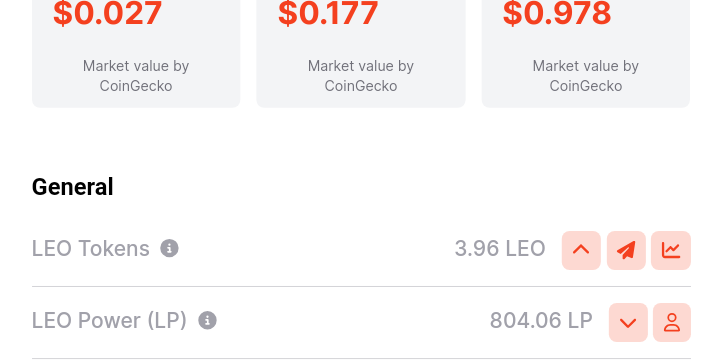Click "Market value by" under $0.027

pos(136,66)
